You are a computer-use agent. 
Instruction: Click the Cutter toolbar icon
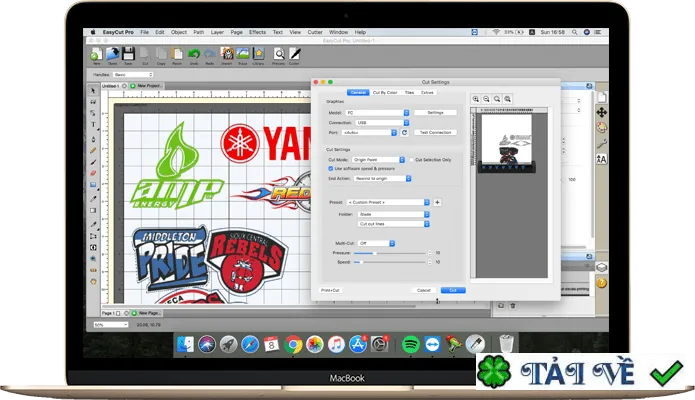[x=295, y=54]
